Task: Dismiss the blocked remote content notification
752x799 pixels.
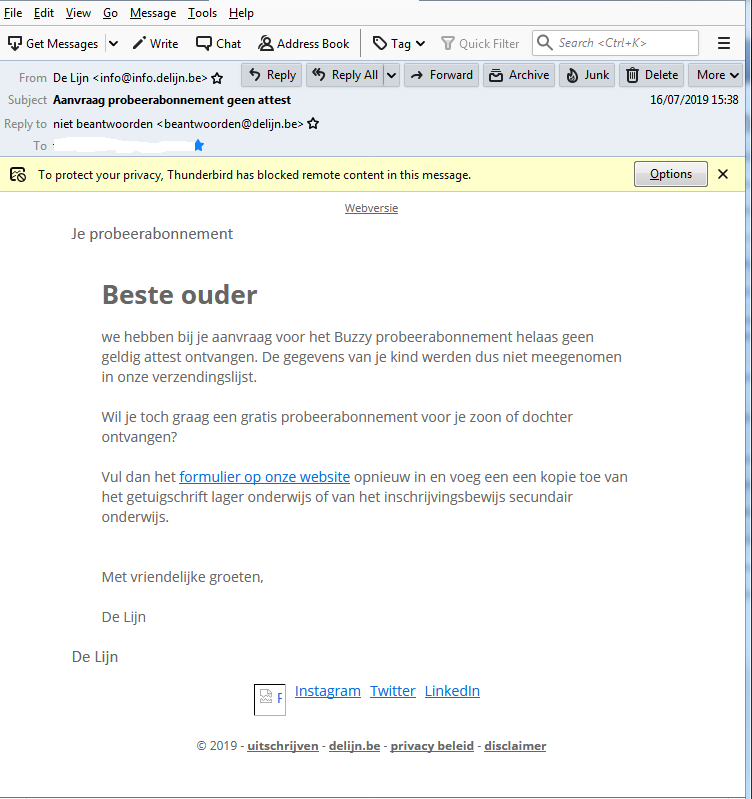Action: point(723,174)
